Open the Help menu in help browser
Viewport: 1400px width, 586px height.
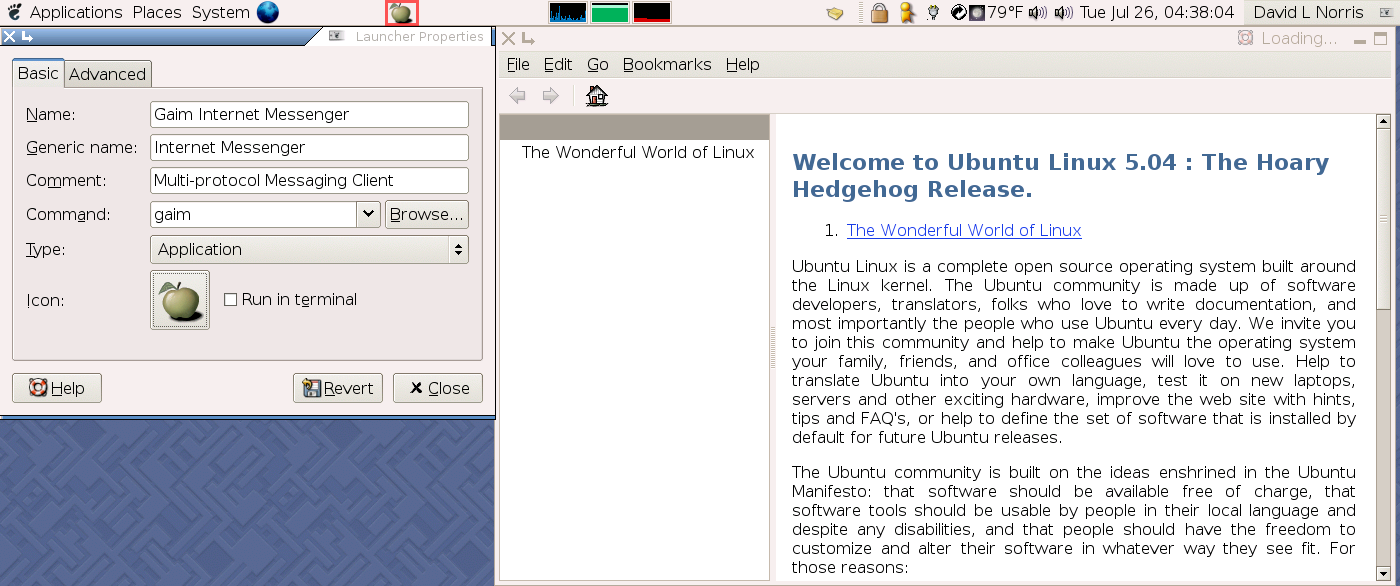742,64
